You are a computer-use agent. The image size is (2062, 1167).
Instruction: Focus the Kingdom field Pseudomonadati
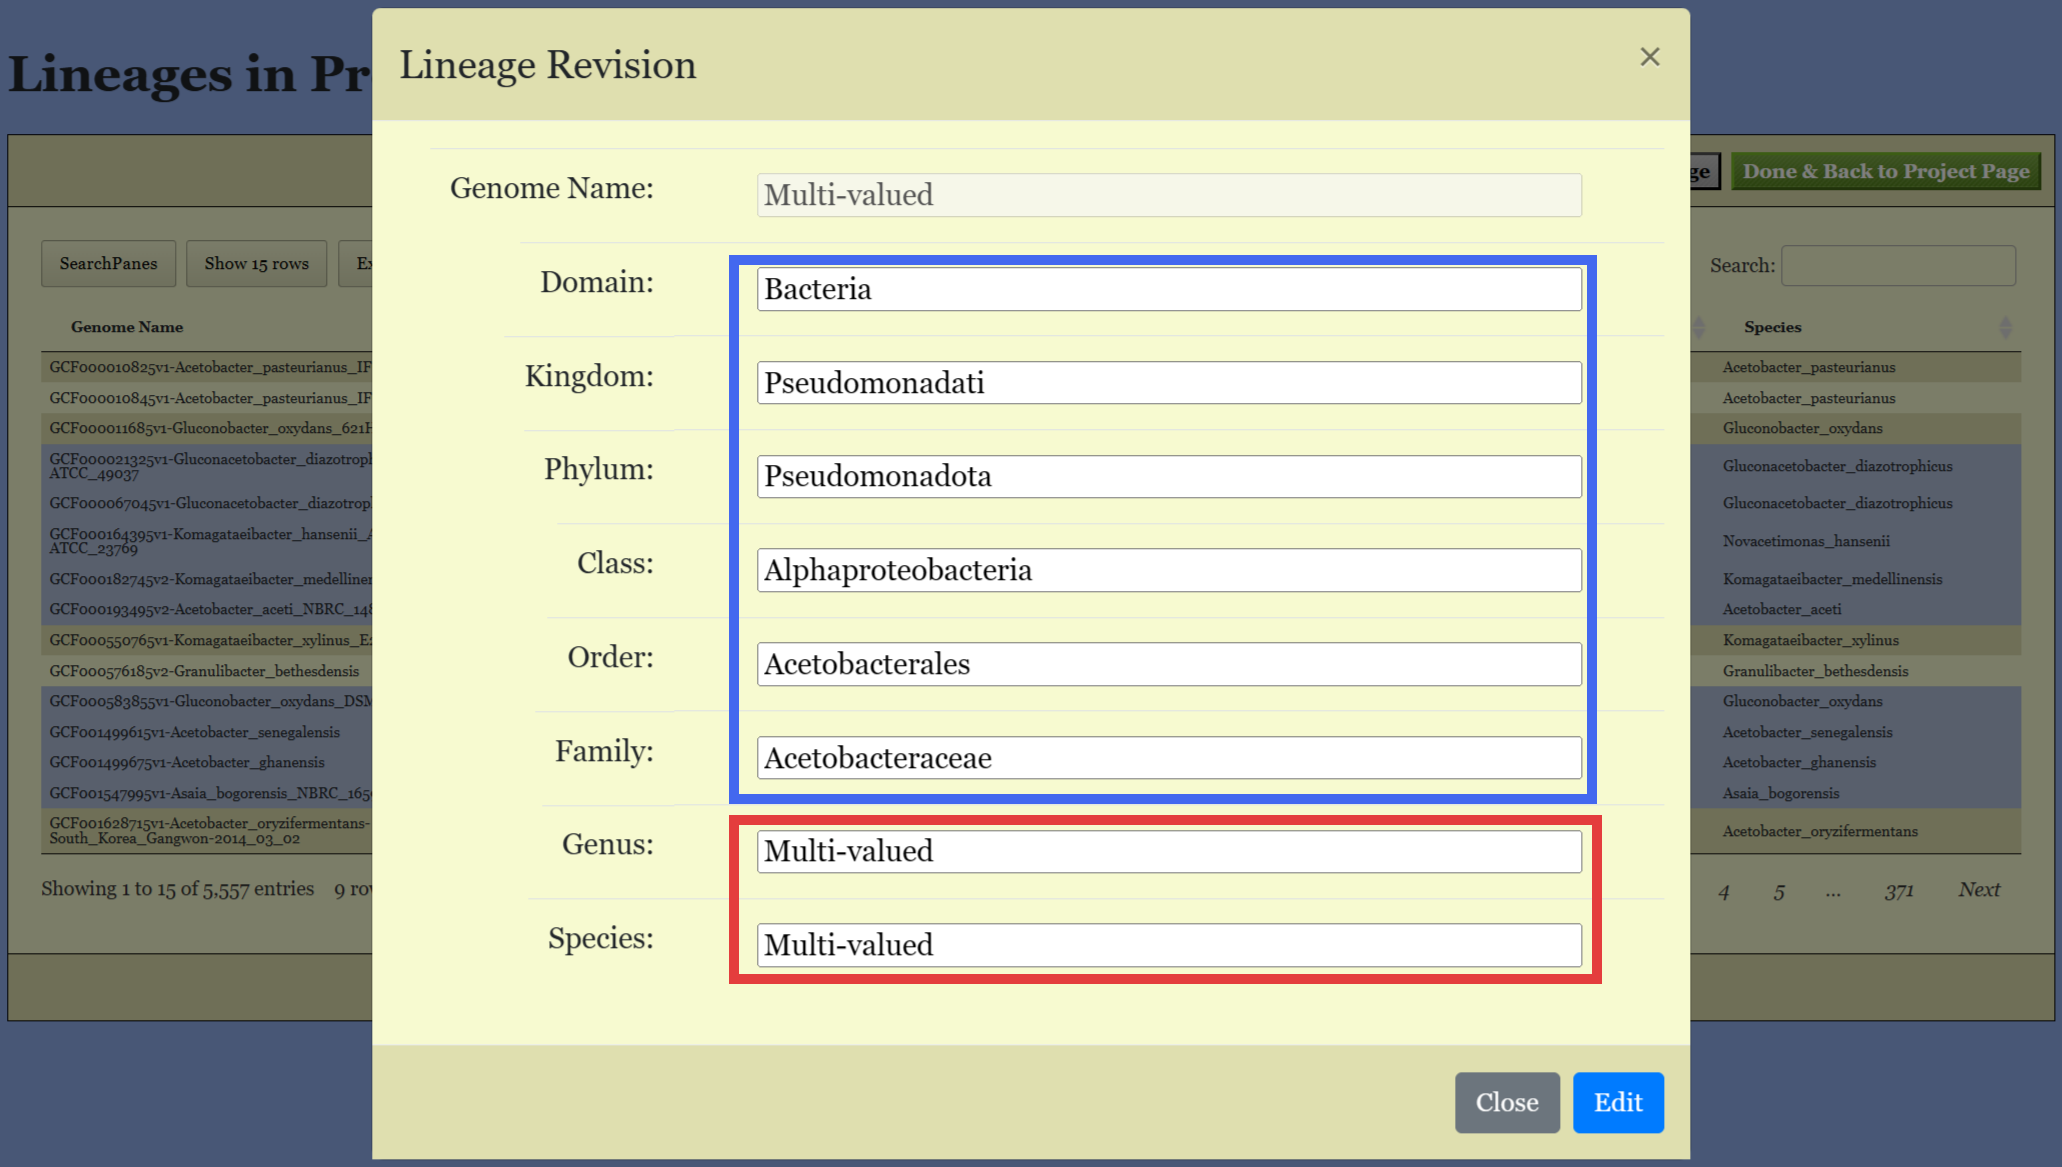(x=1168, y=383)
